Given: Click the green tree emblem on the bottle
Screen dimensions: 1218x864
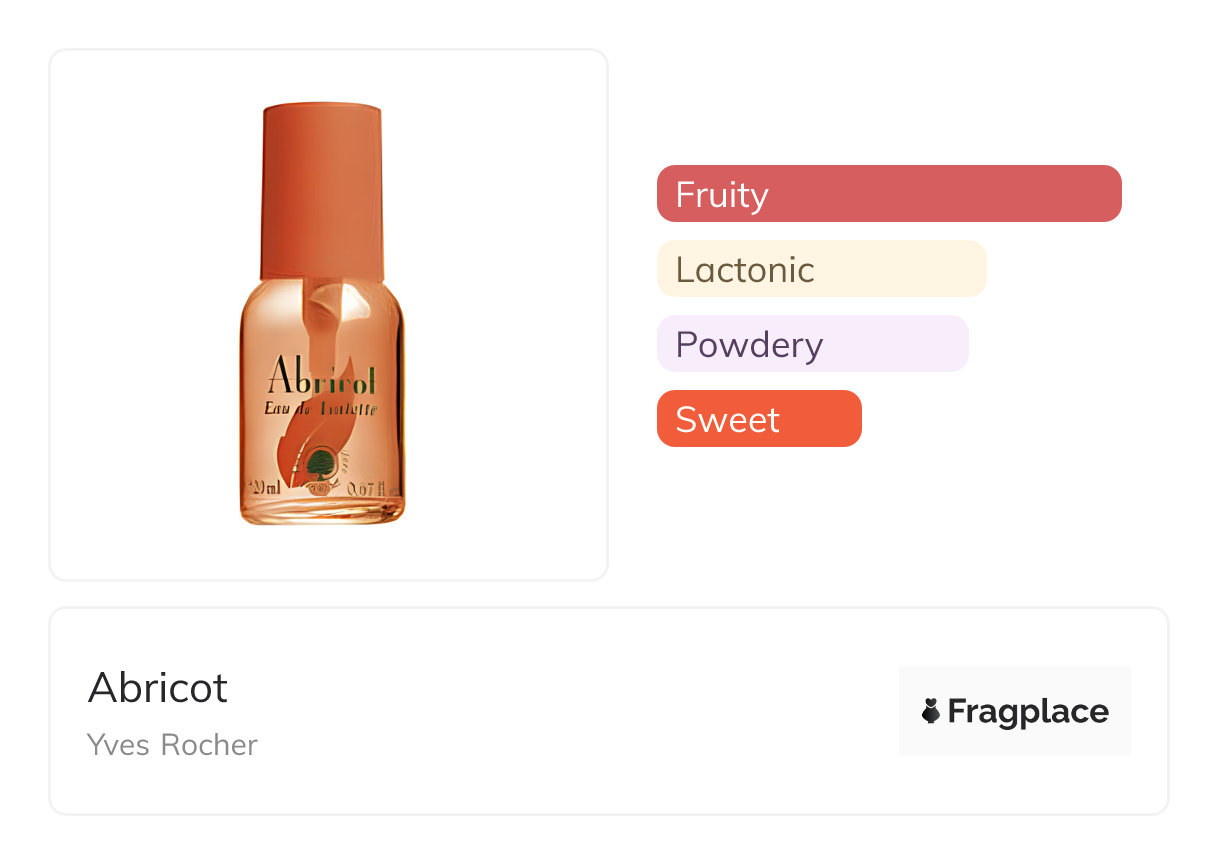Looking at the screenshot, I should tap(319, 463).
